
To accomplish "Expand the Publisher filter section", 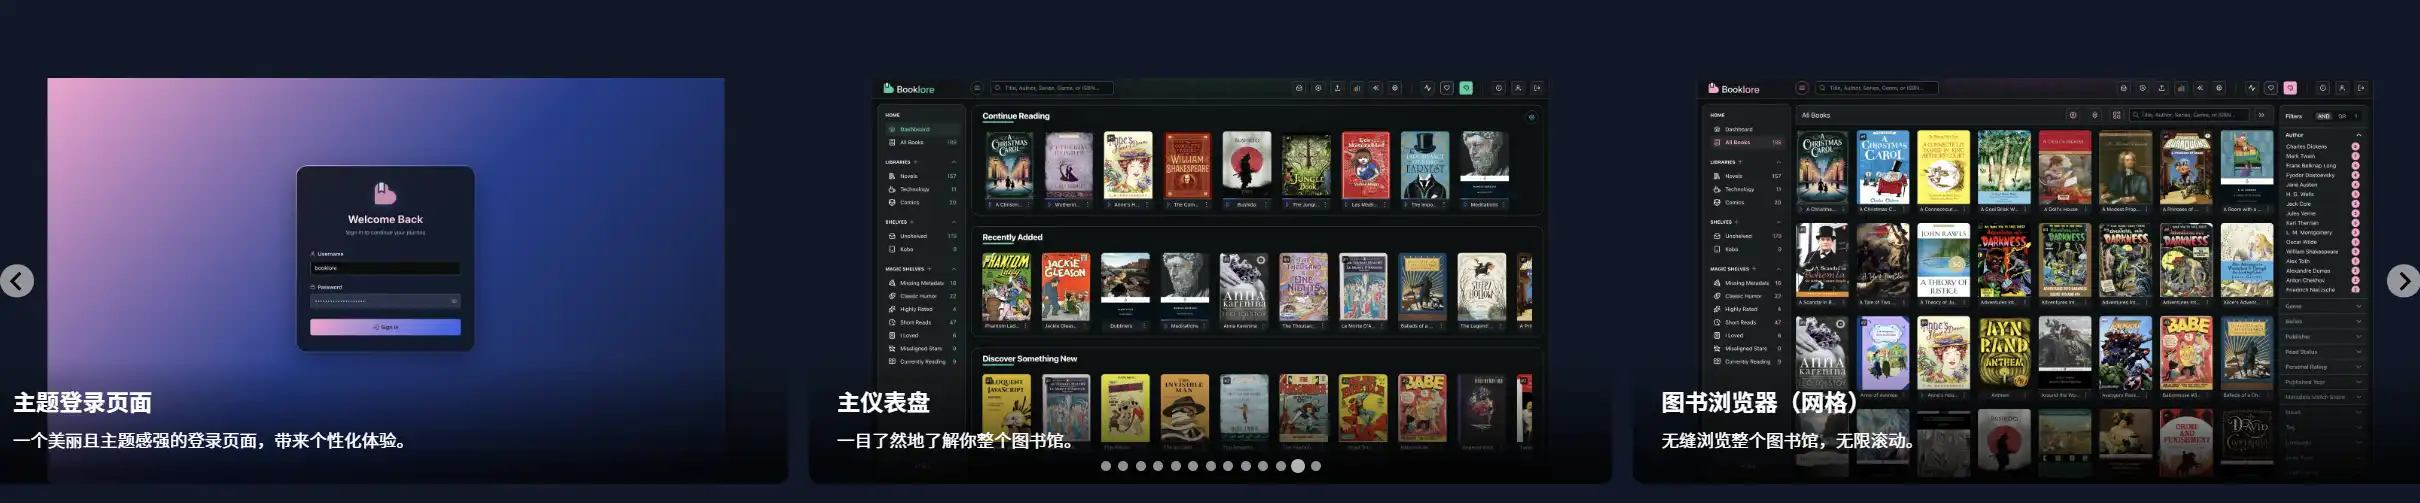I will click(x=2359, y=337).
